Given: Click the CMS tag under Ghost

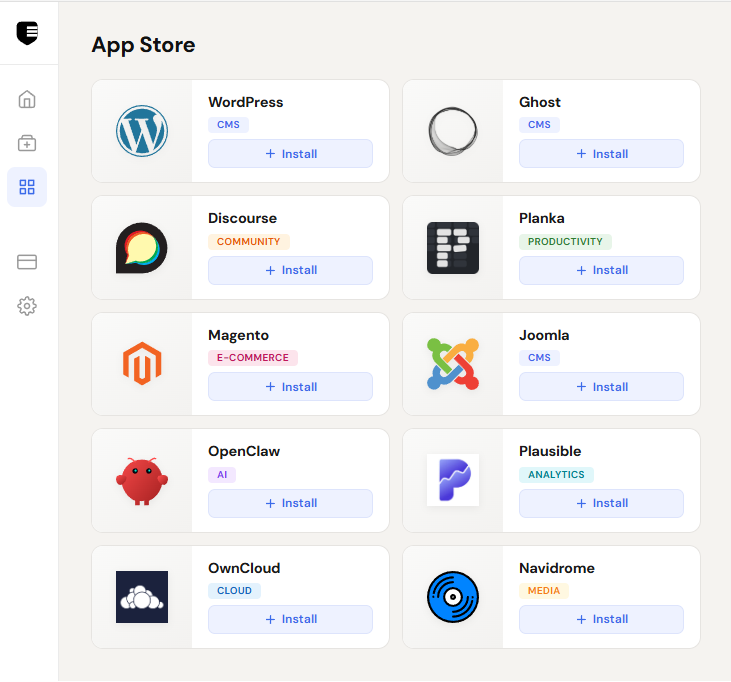Looking at the screenshot, I should (539, 124).
